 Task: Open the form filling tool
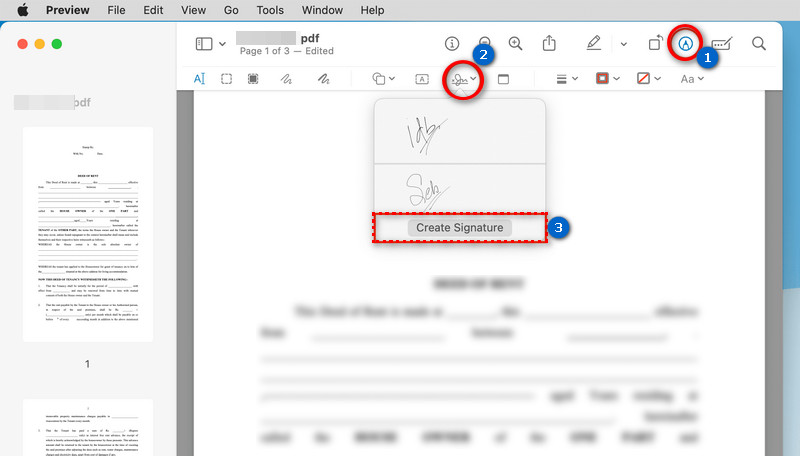(x=722, y=44)
